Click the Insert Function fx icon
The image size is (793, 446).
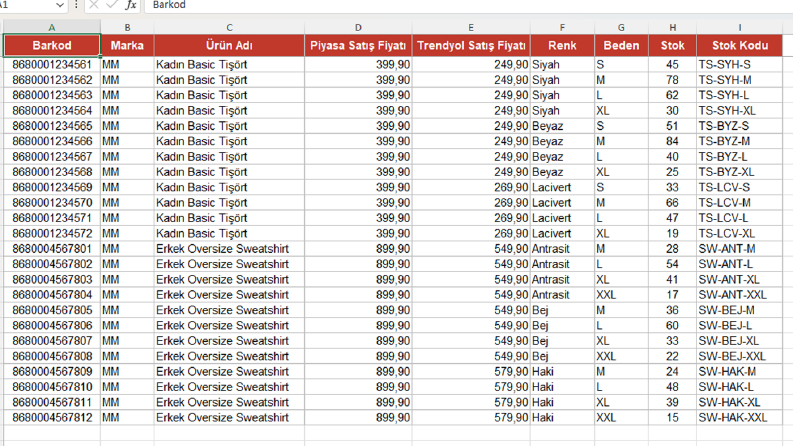[131, 5]
